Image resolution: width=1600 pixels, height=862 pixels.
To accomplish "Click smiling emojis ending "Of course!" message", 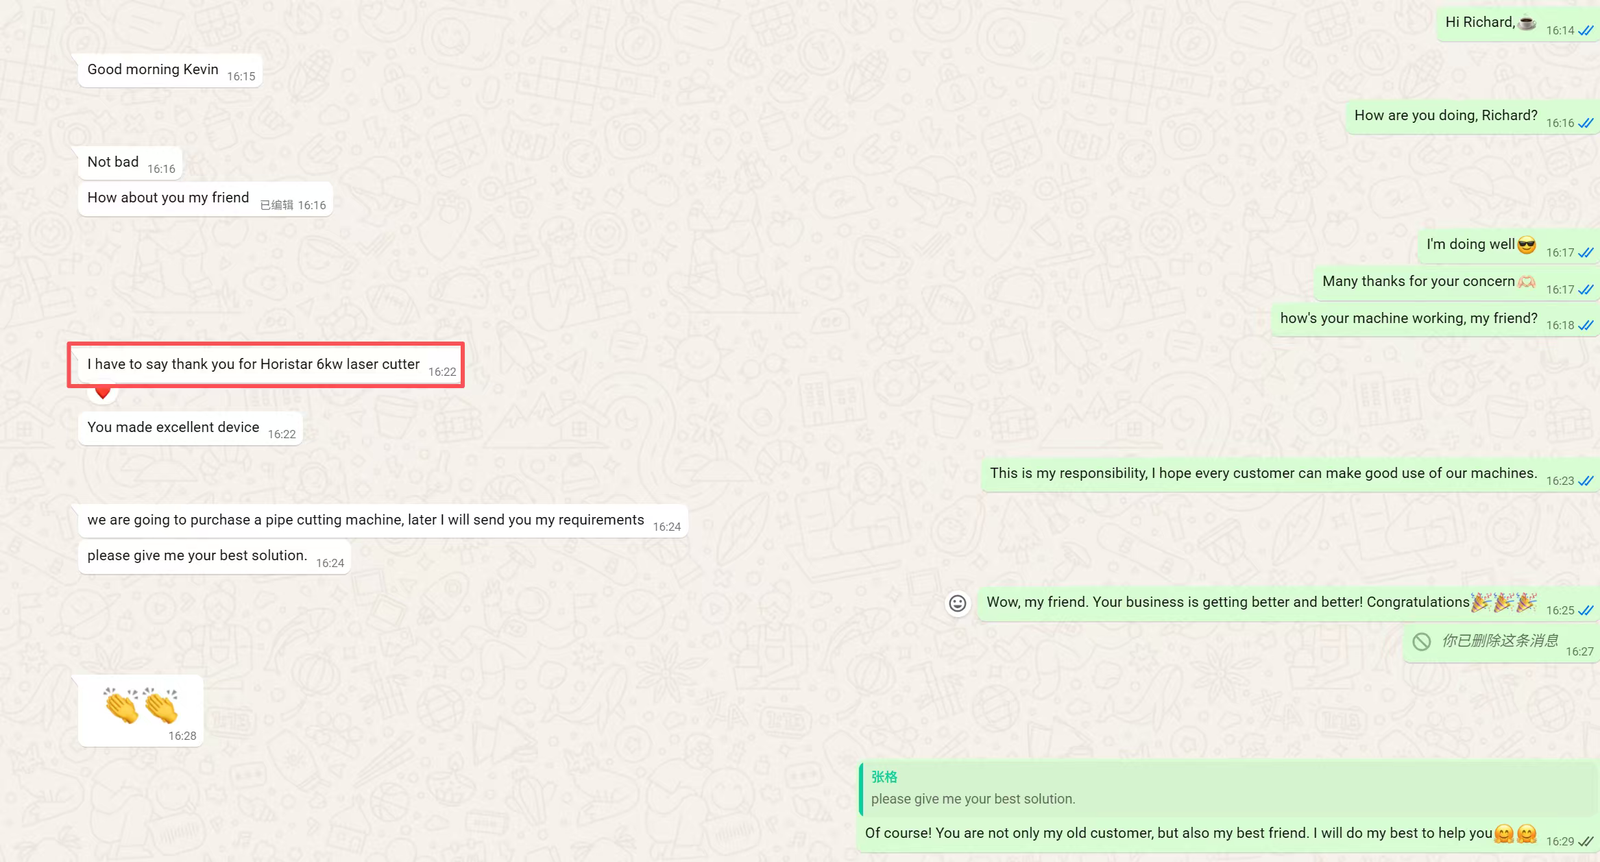I will click(1514, 834).
